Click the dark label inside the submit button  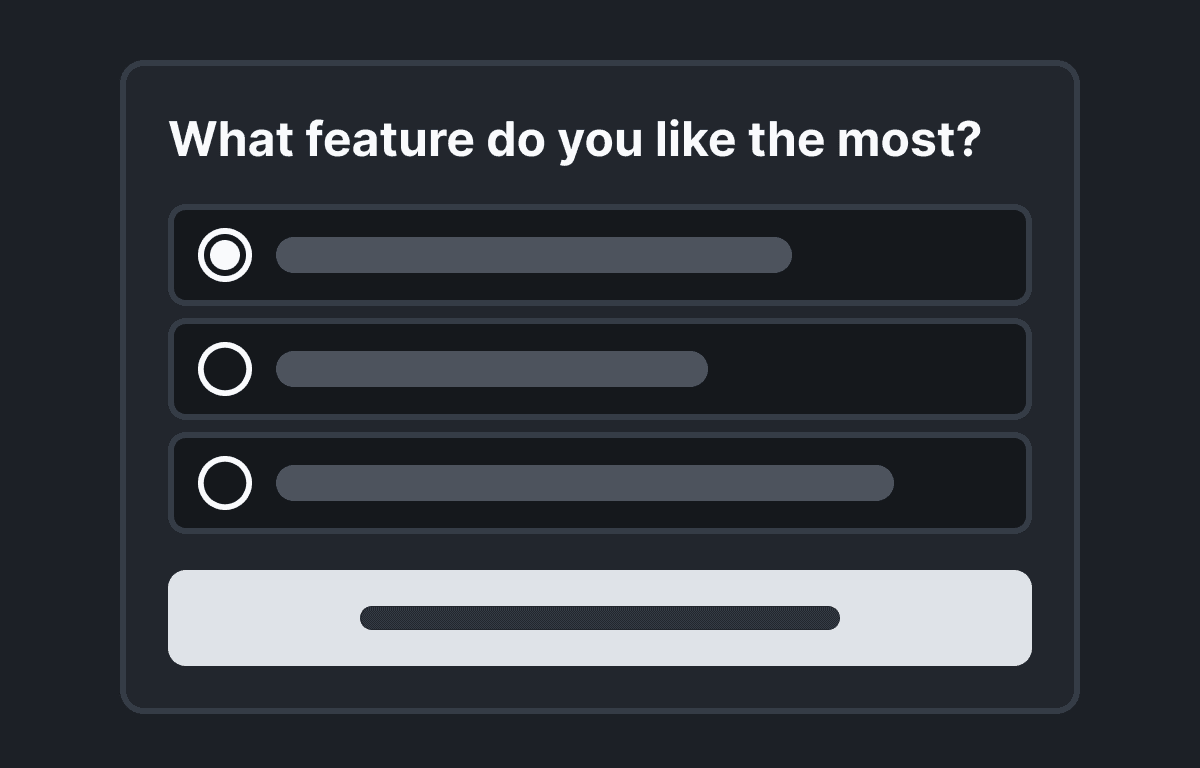[600, 618]
